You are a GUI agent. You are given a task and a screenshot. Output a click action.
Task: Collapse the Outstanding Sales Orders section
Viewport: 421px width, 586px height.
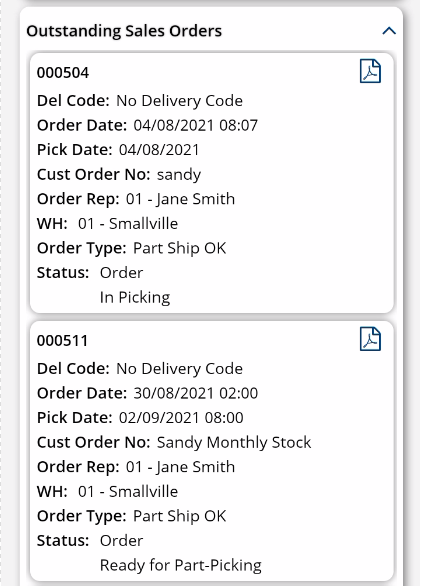(389, 31)
